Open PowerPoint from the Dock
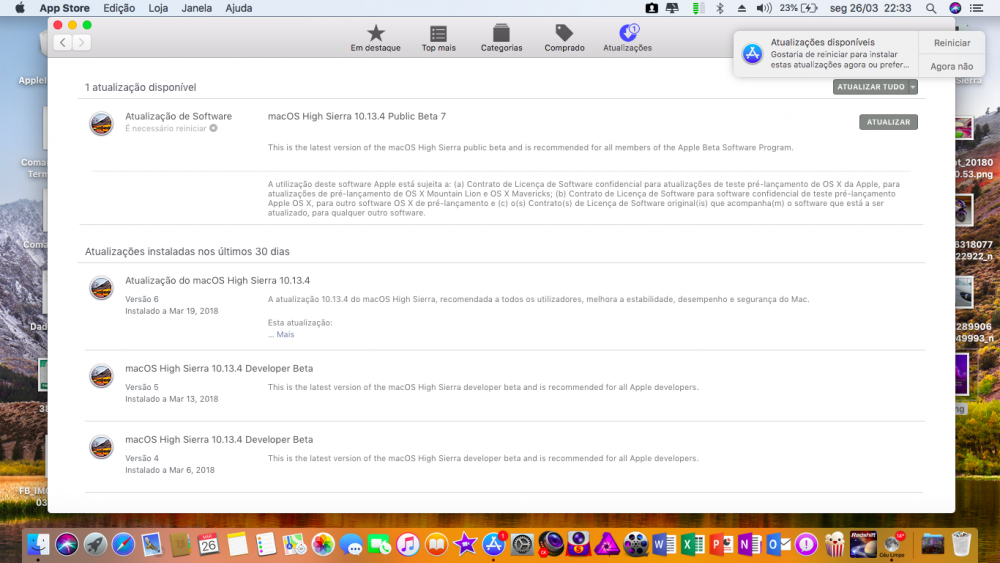The image size is (1000, 563). click(721, 545)
